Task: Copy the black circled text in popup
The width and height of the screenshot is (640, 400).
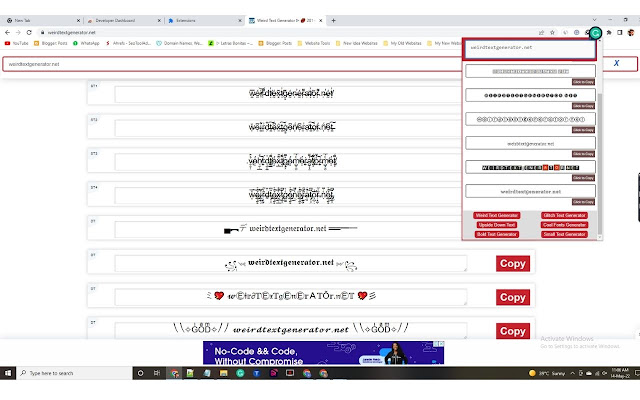Action: point(583,106)
